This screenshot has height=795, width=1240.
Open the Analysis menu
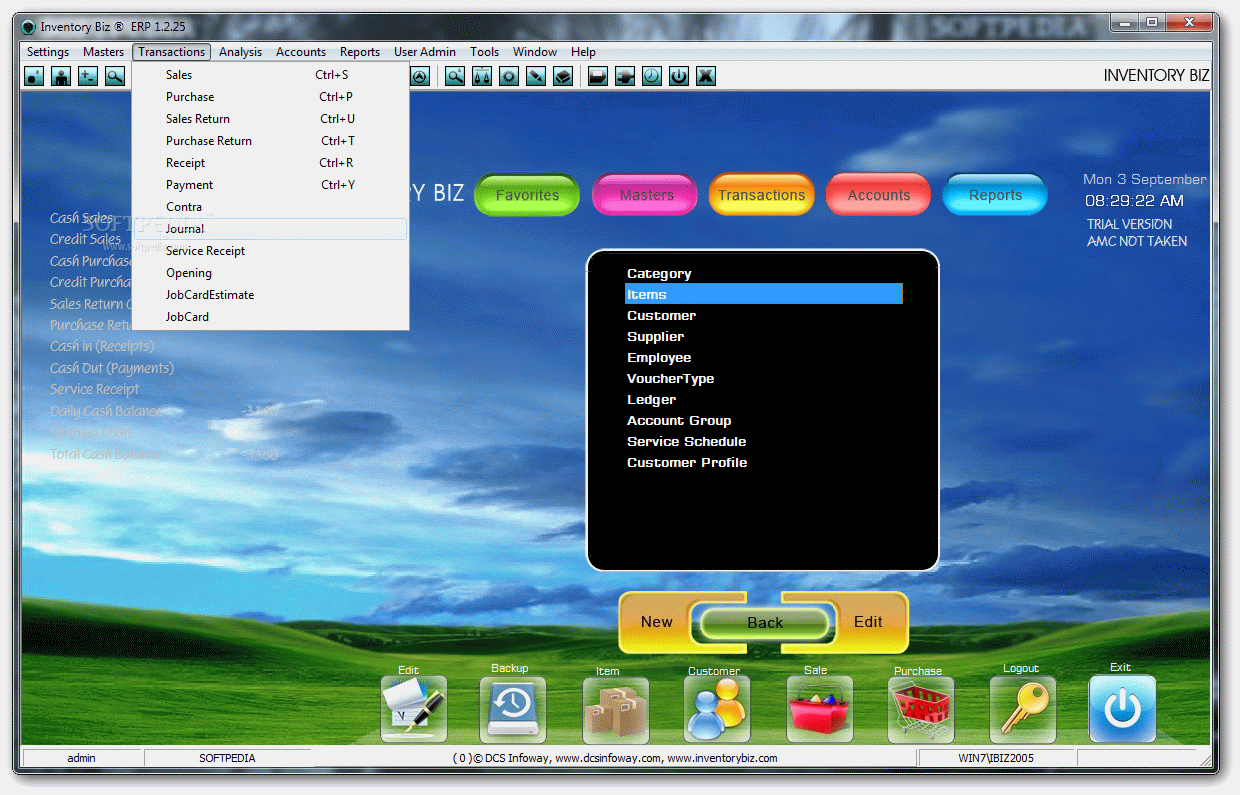[240, 52]
